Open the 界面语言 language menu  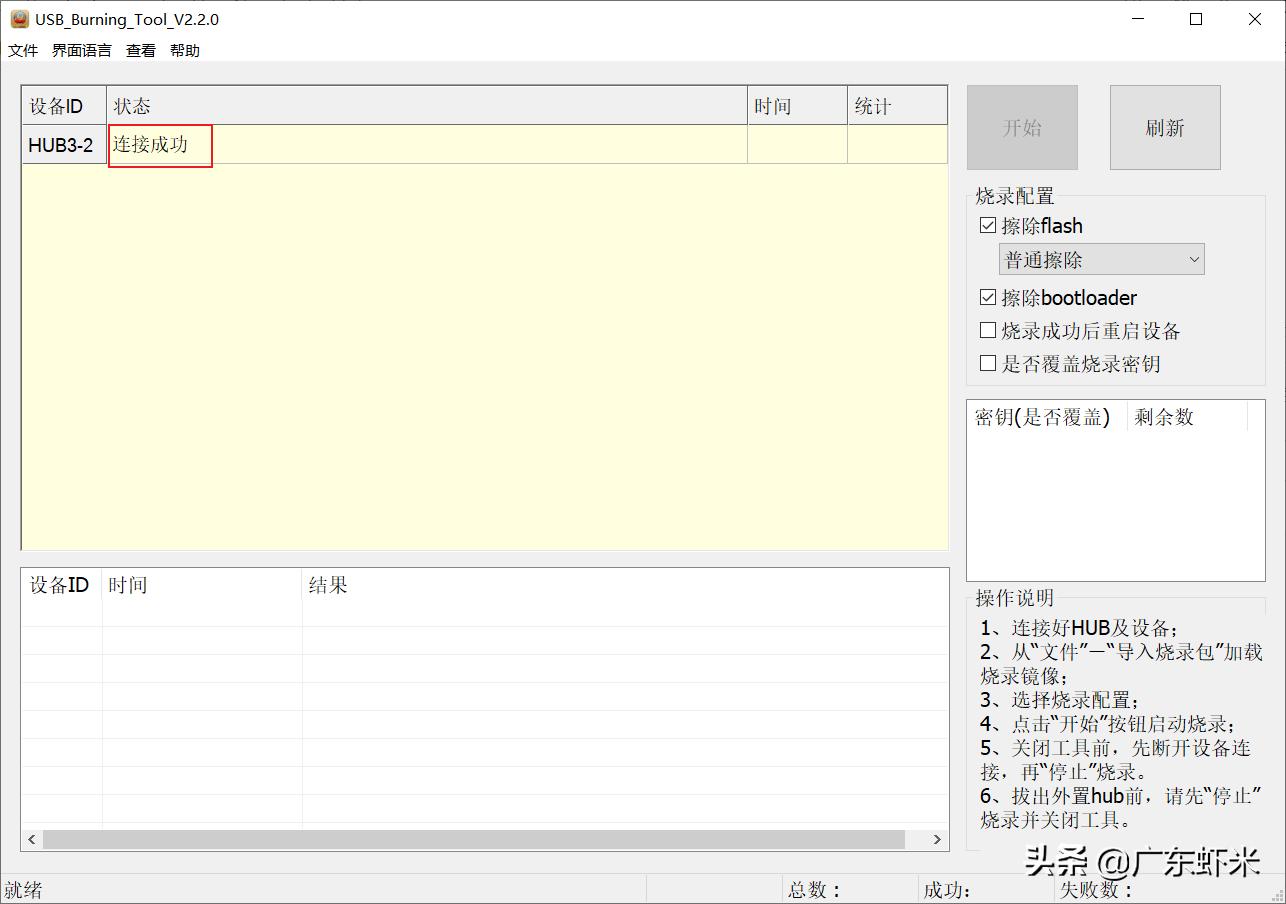pos(81,50)
